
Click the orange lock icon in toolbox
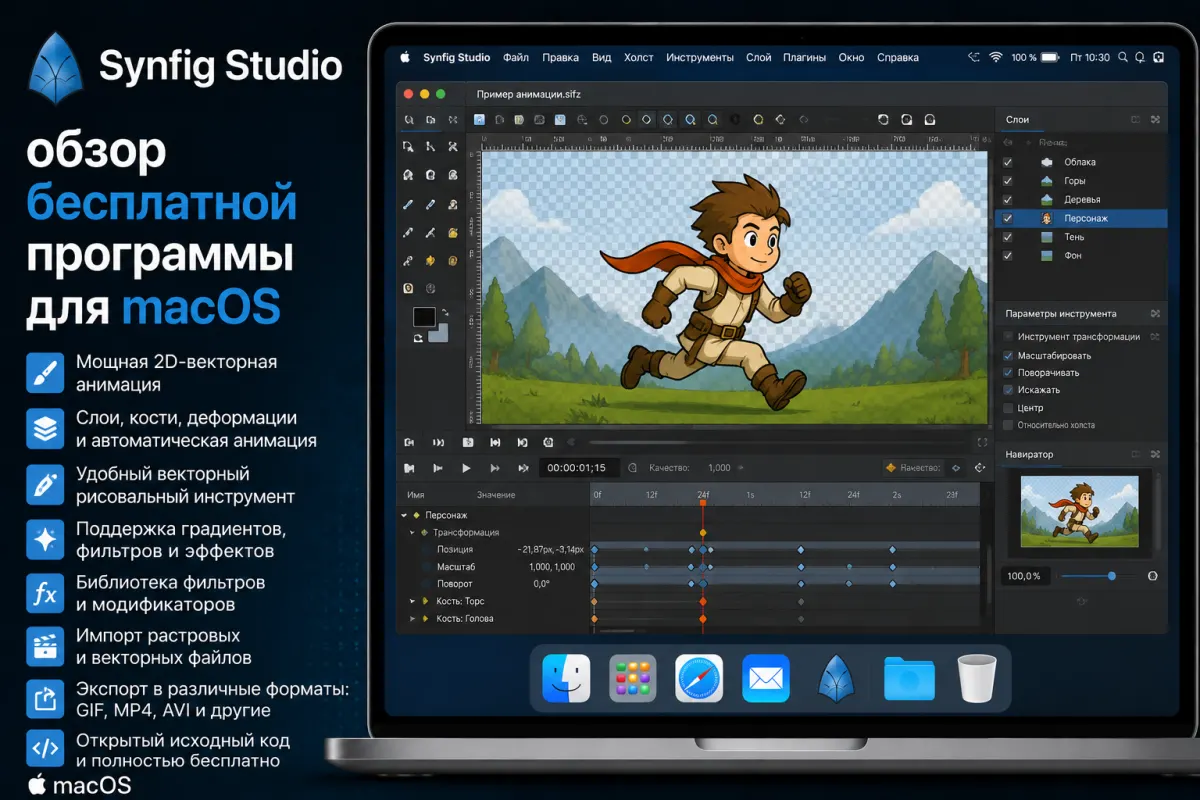pyautogui.click(x=453, y=233)
